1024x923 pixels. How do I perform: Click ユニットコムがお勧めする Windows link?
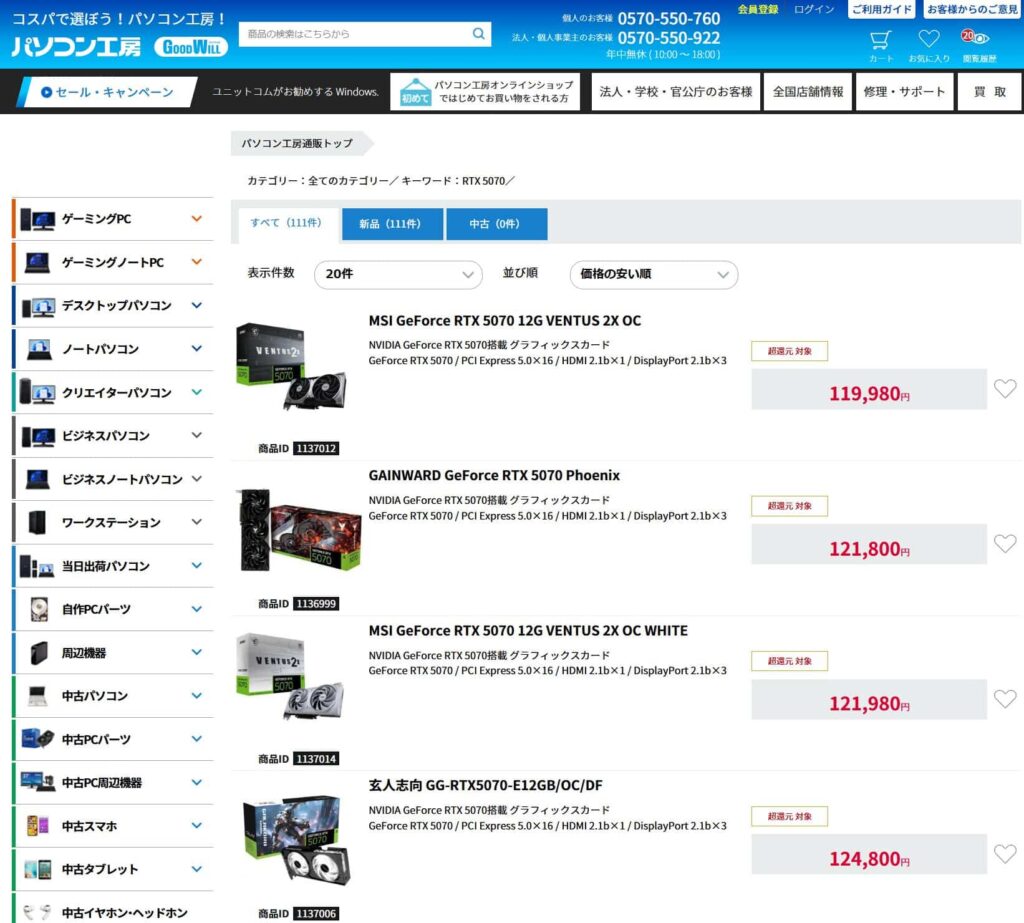(295, 92)
